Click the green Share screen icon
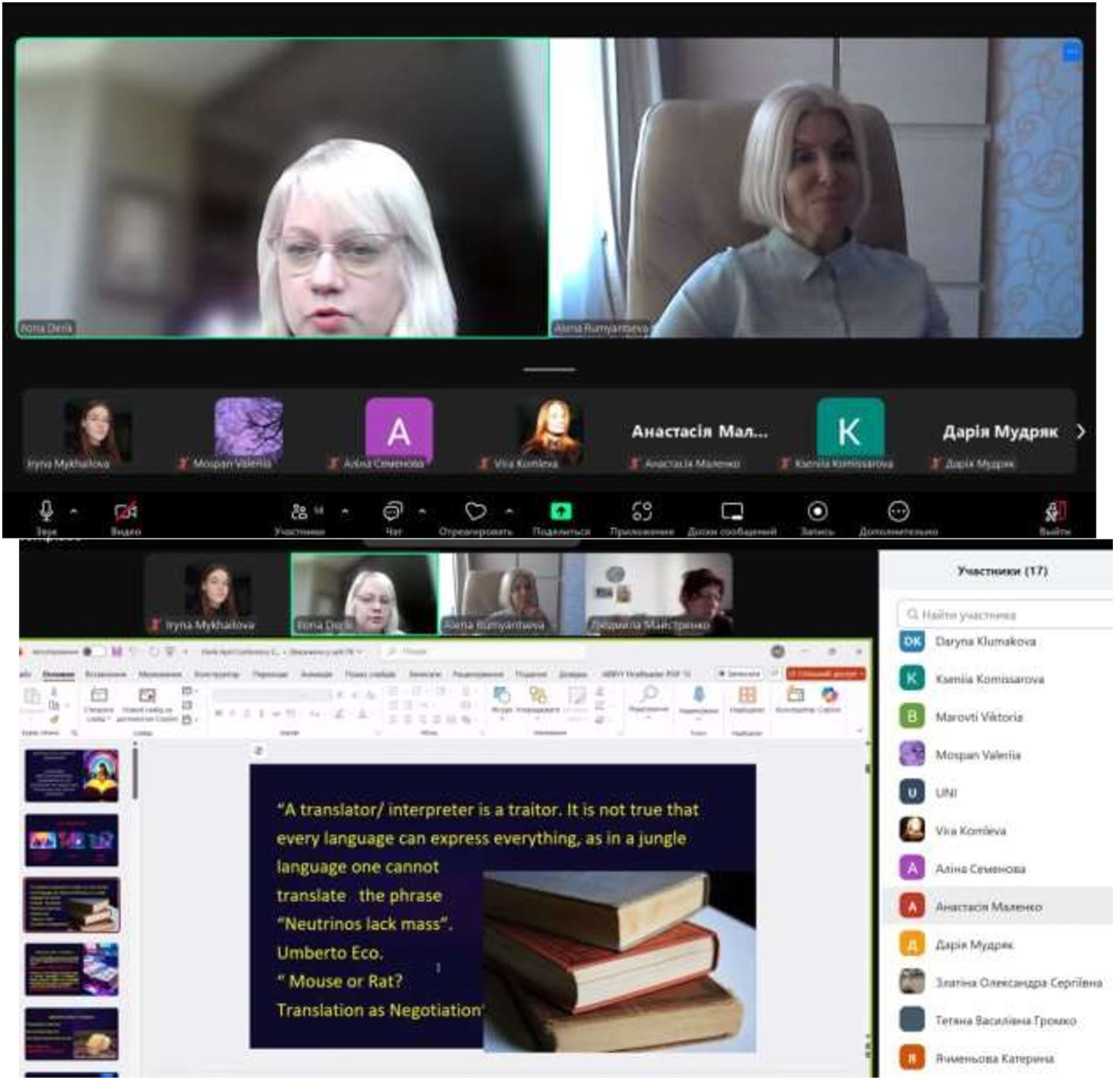The width and height of the screenshot is (1115, 1080). [560, 511]
